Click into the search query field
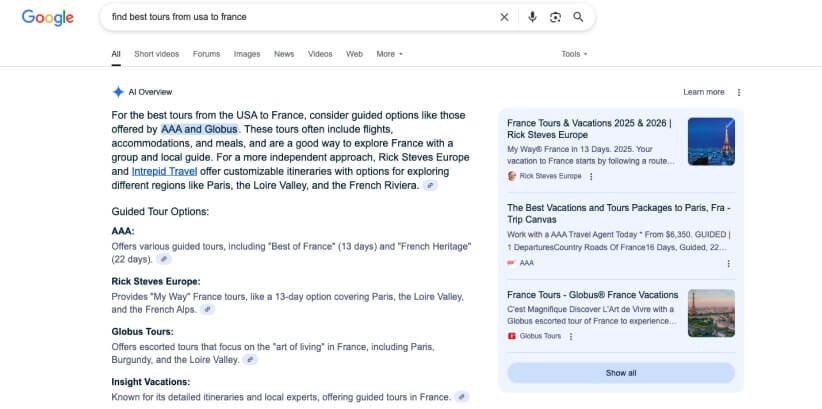 point(299,17)
